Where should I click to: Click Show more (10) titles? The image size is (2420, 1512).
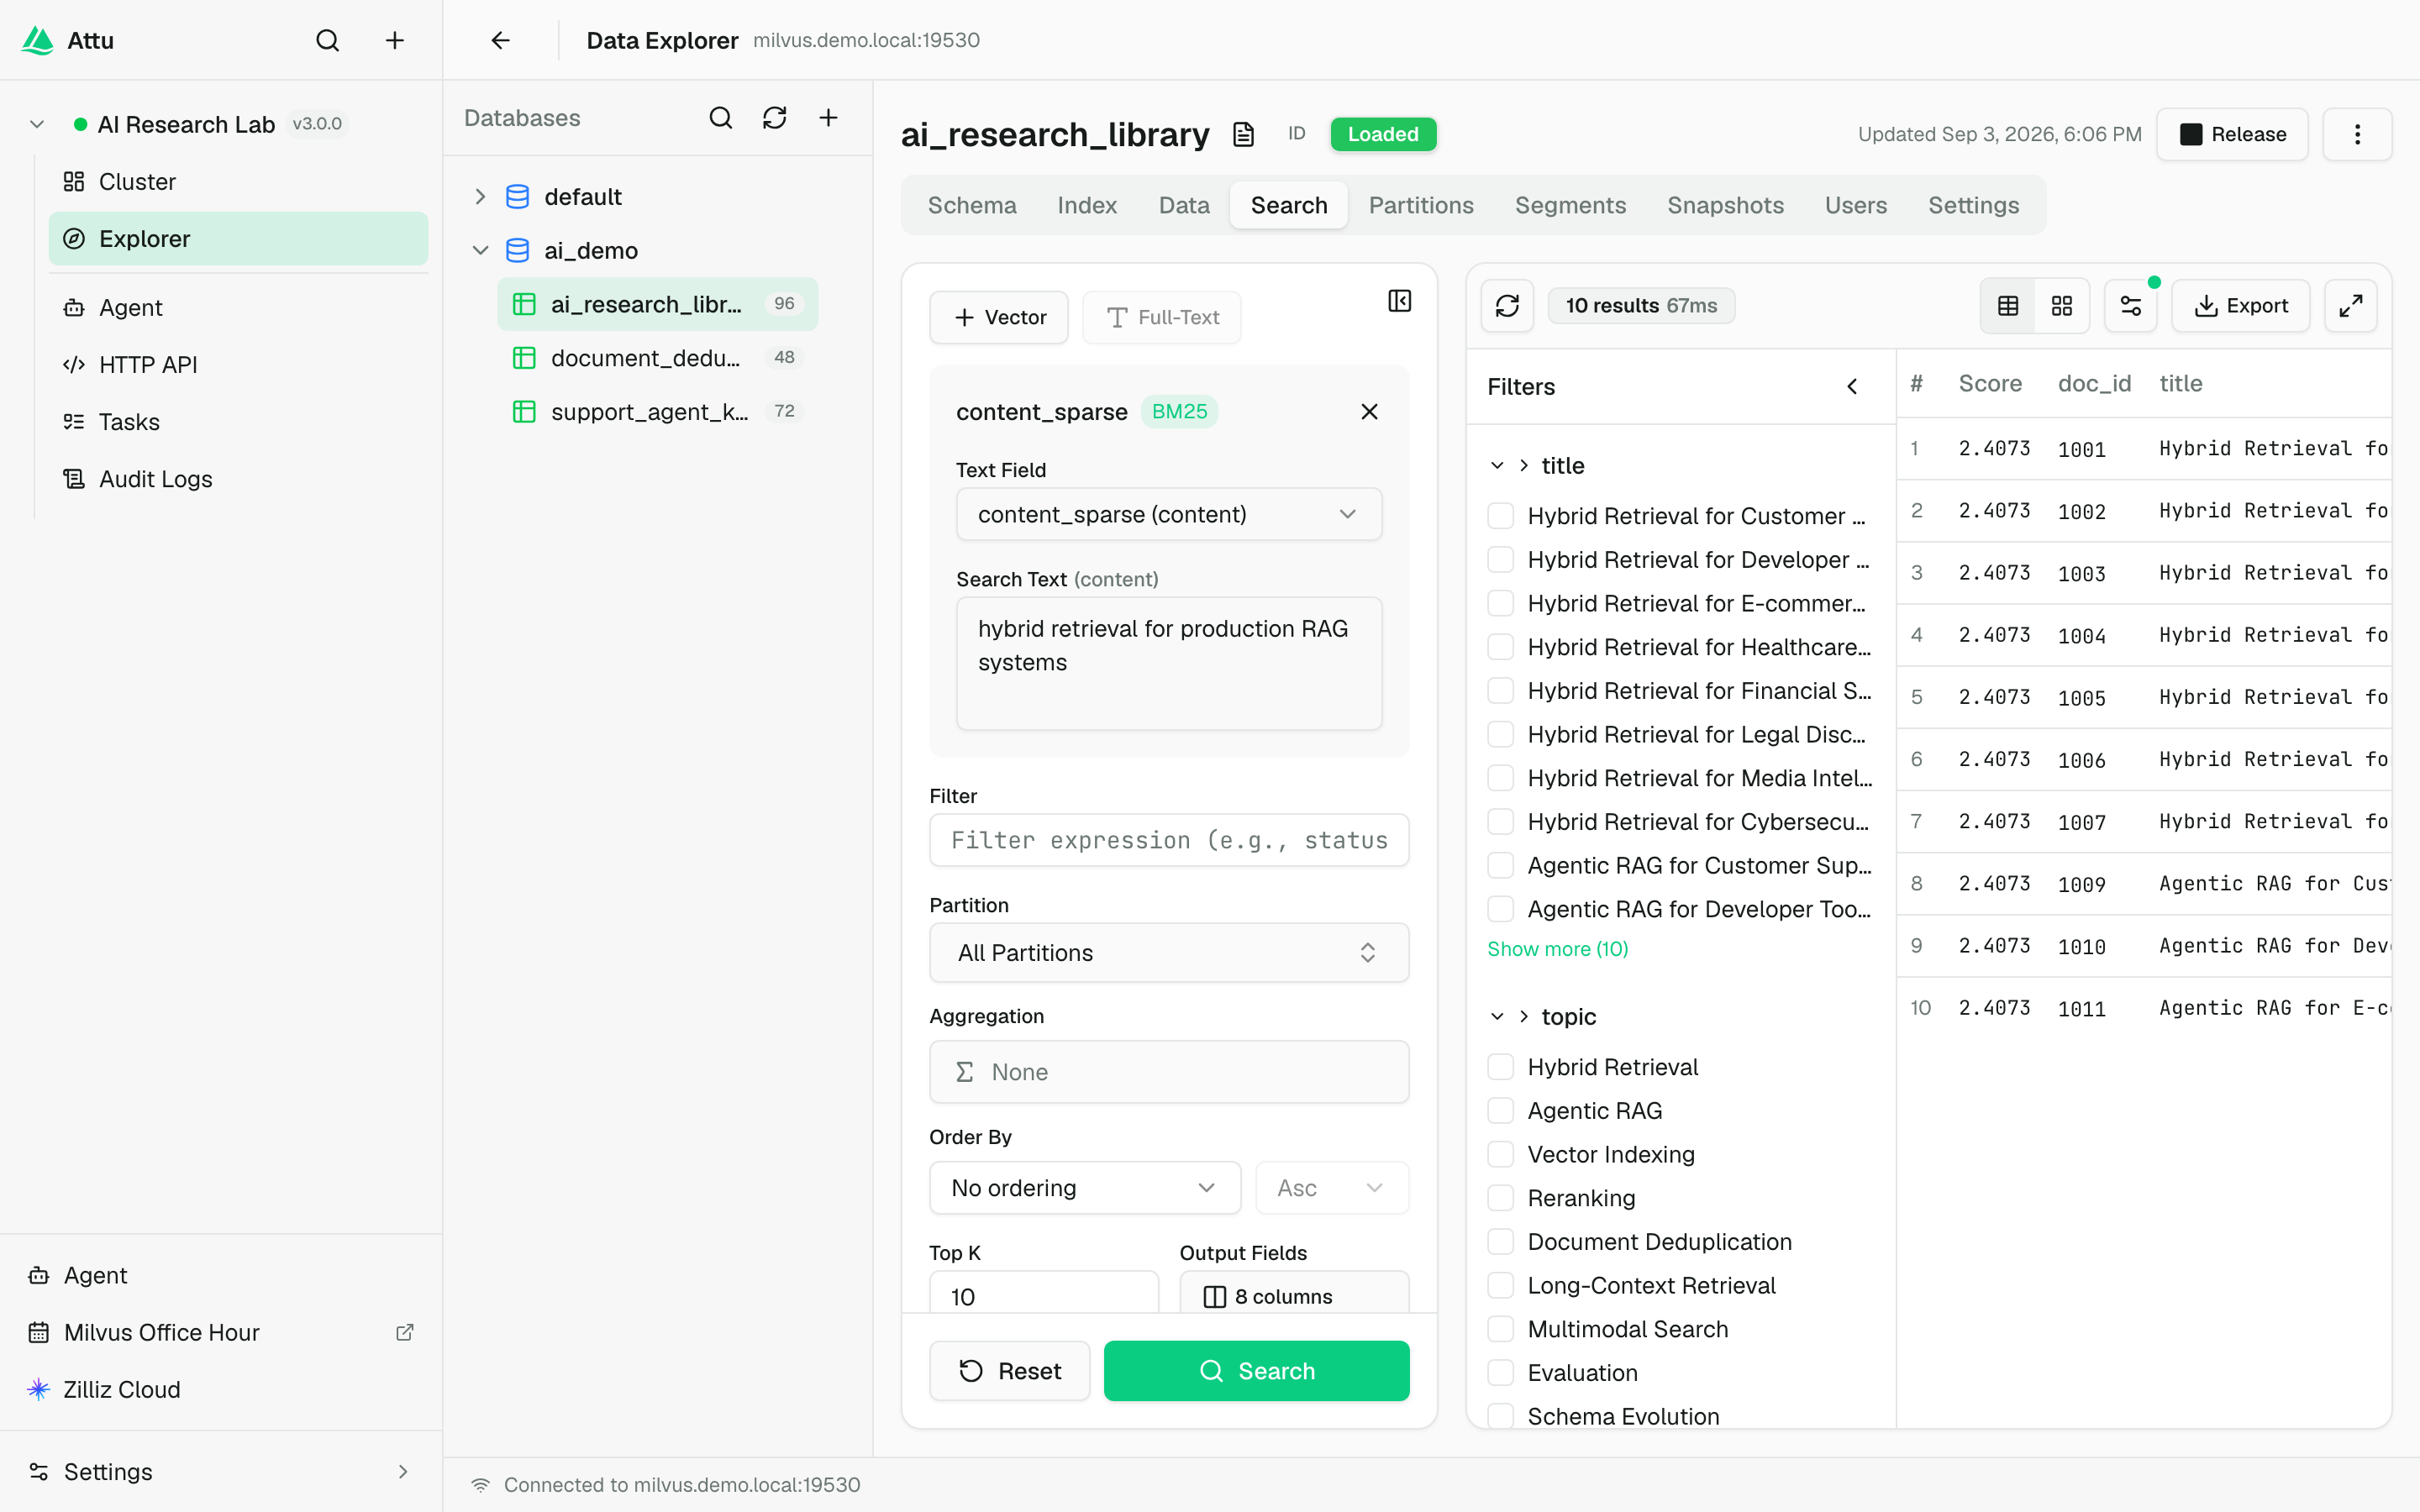pos(1557,949)
